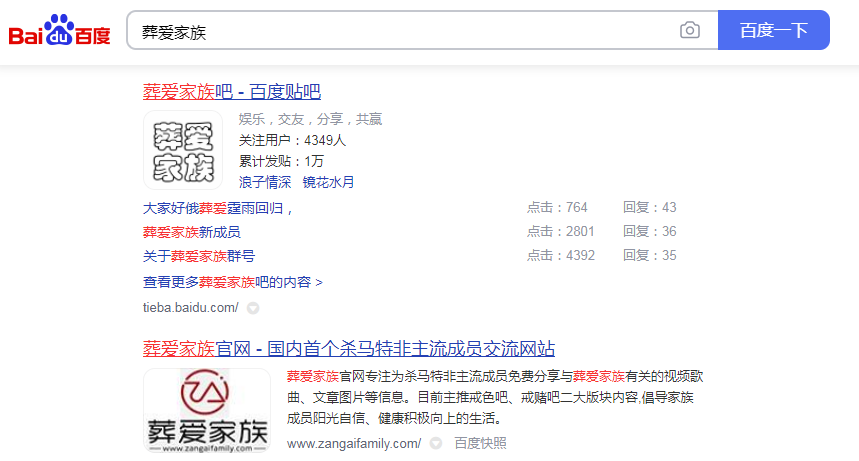The image size is (859, 461).
Task: Click the Baidu logo
Action: coord(60,30)
